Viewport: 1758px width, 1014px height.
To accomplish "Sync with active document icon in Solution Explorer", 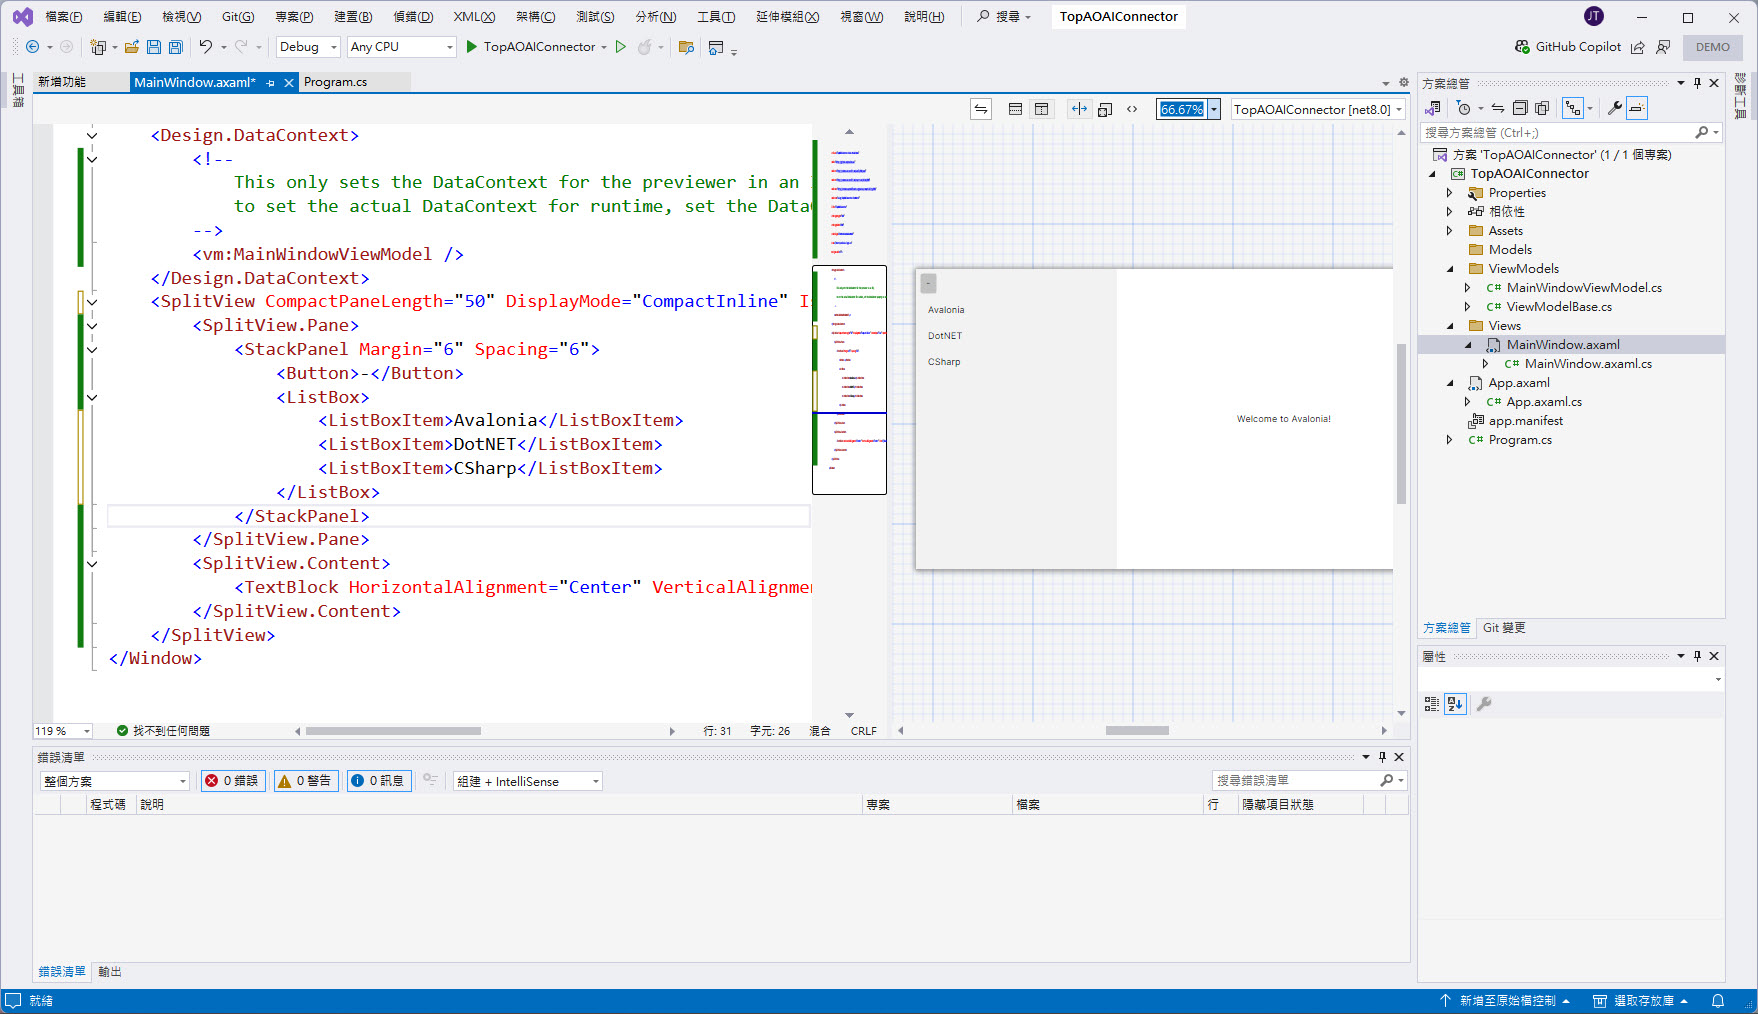I will point(1498,108).
